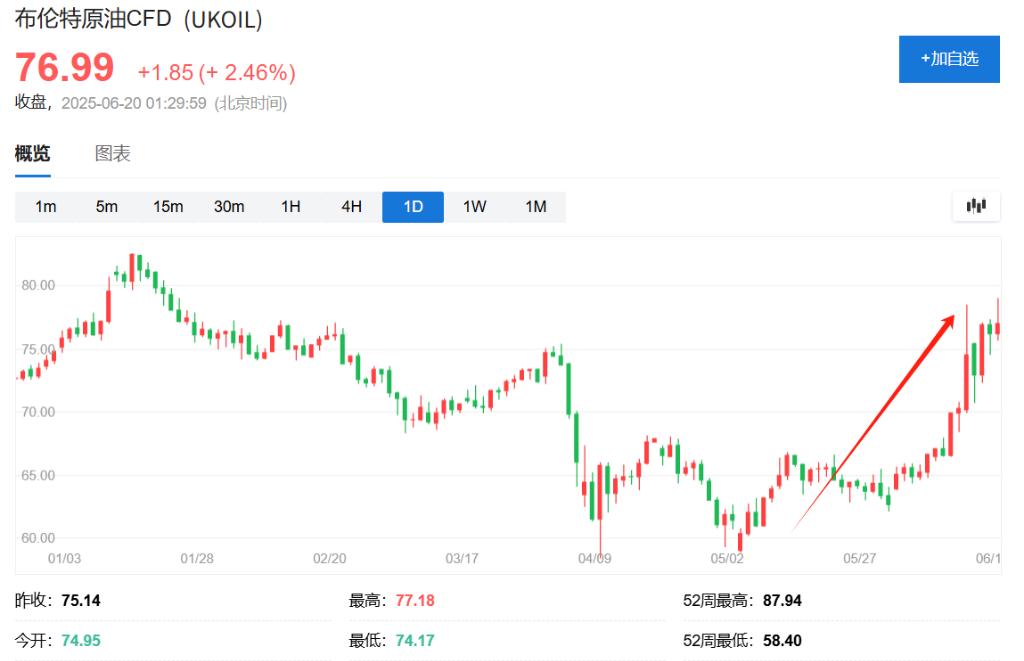Click the 52周最高 value 87.94

click(x=781, y=601)
